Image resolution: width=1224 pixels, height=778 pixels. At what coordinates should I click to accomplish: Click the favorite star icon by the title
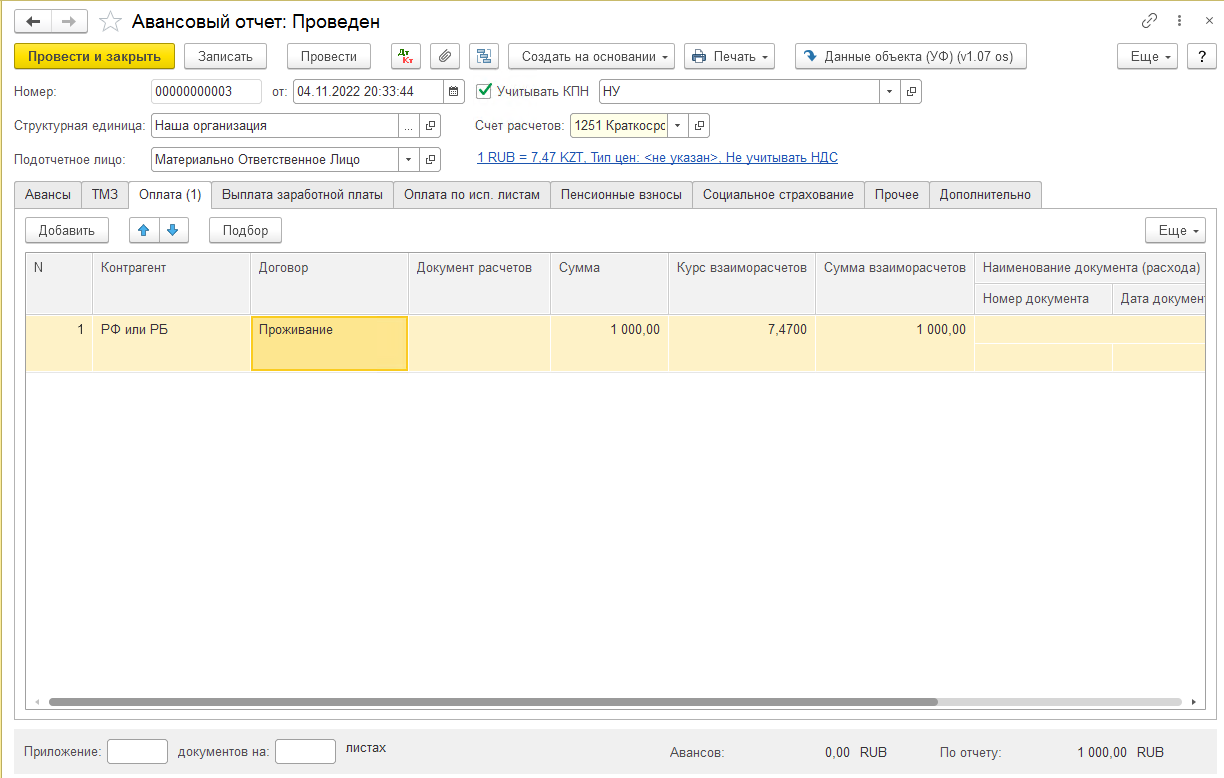pos(112,21)
